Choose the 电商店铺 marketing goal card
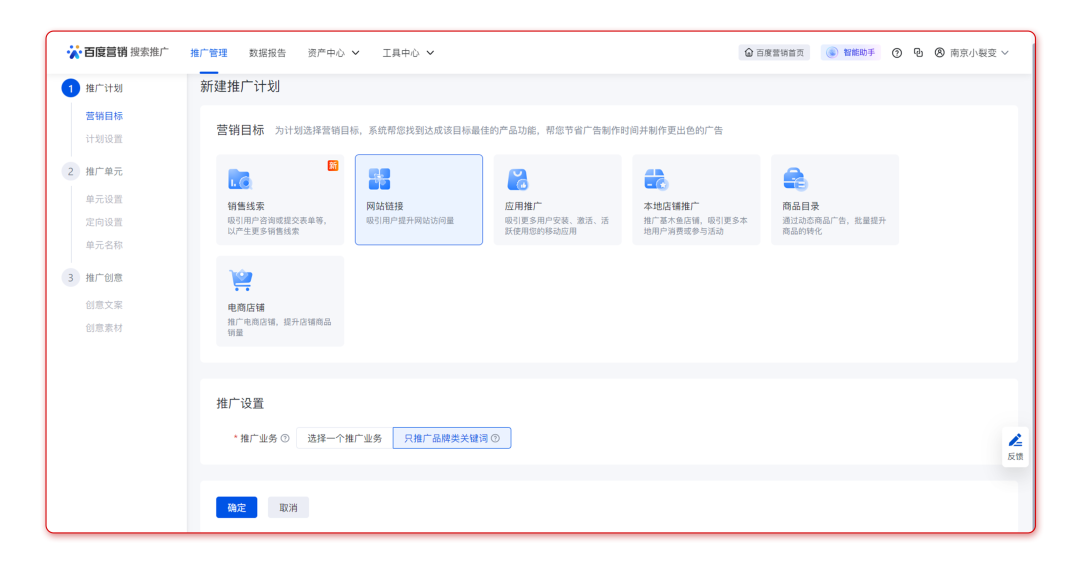The height and width of the screenshot is (564, 1080). tap(280, 301)
